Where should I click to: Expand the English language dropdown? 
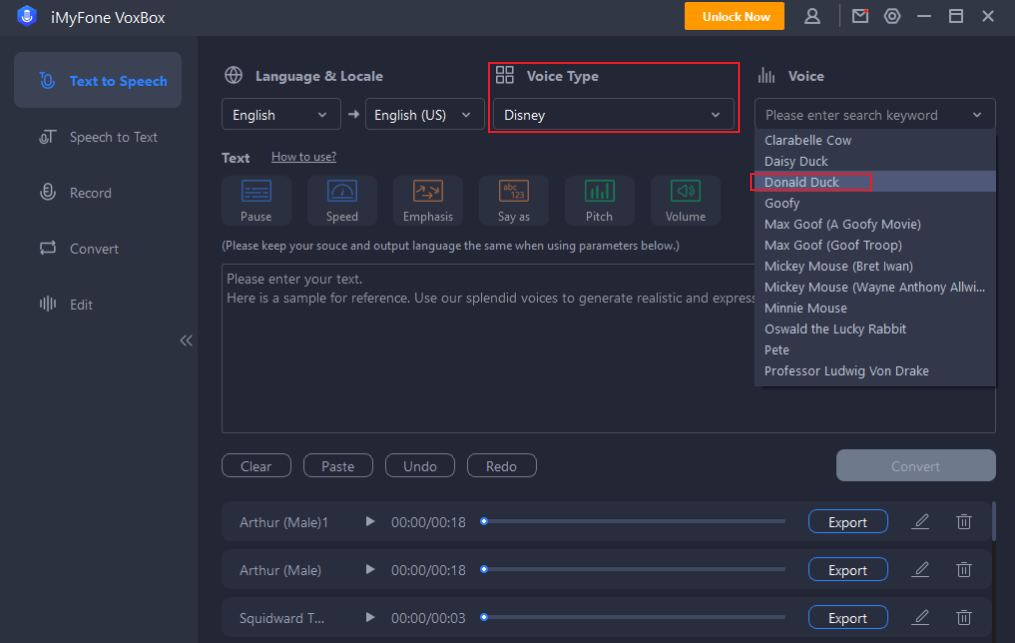pos(281,115)
